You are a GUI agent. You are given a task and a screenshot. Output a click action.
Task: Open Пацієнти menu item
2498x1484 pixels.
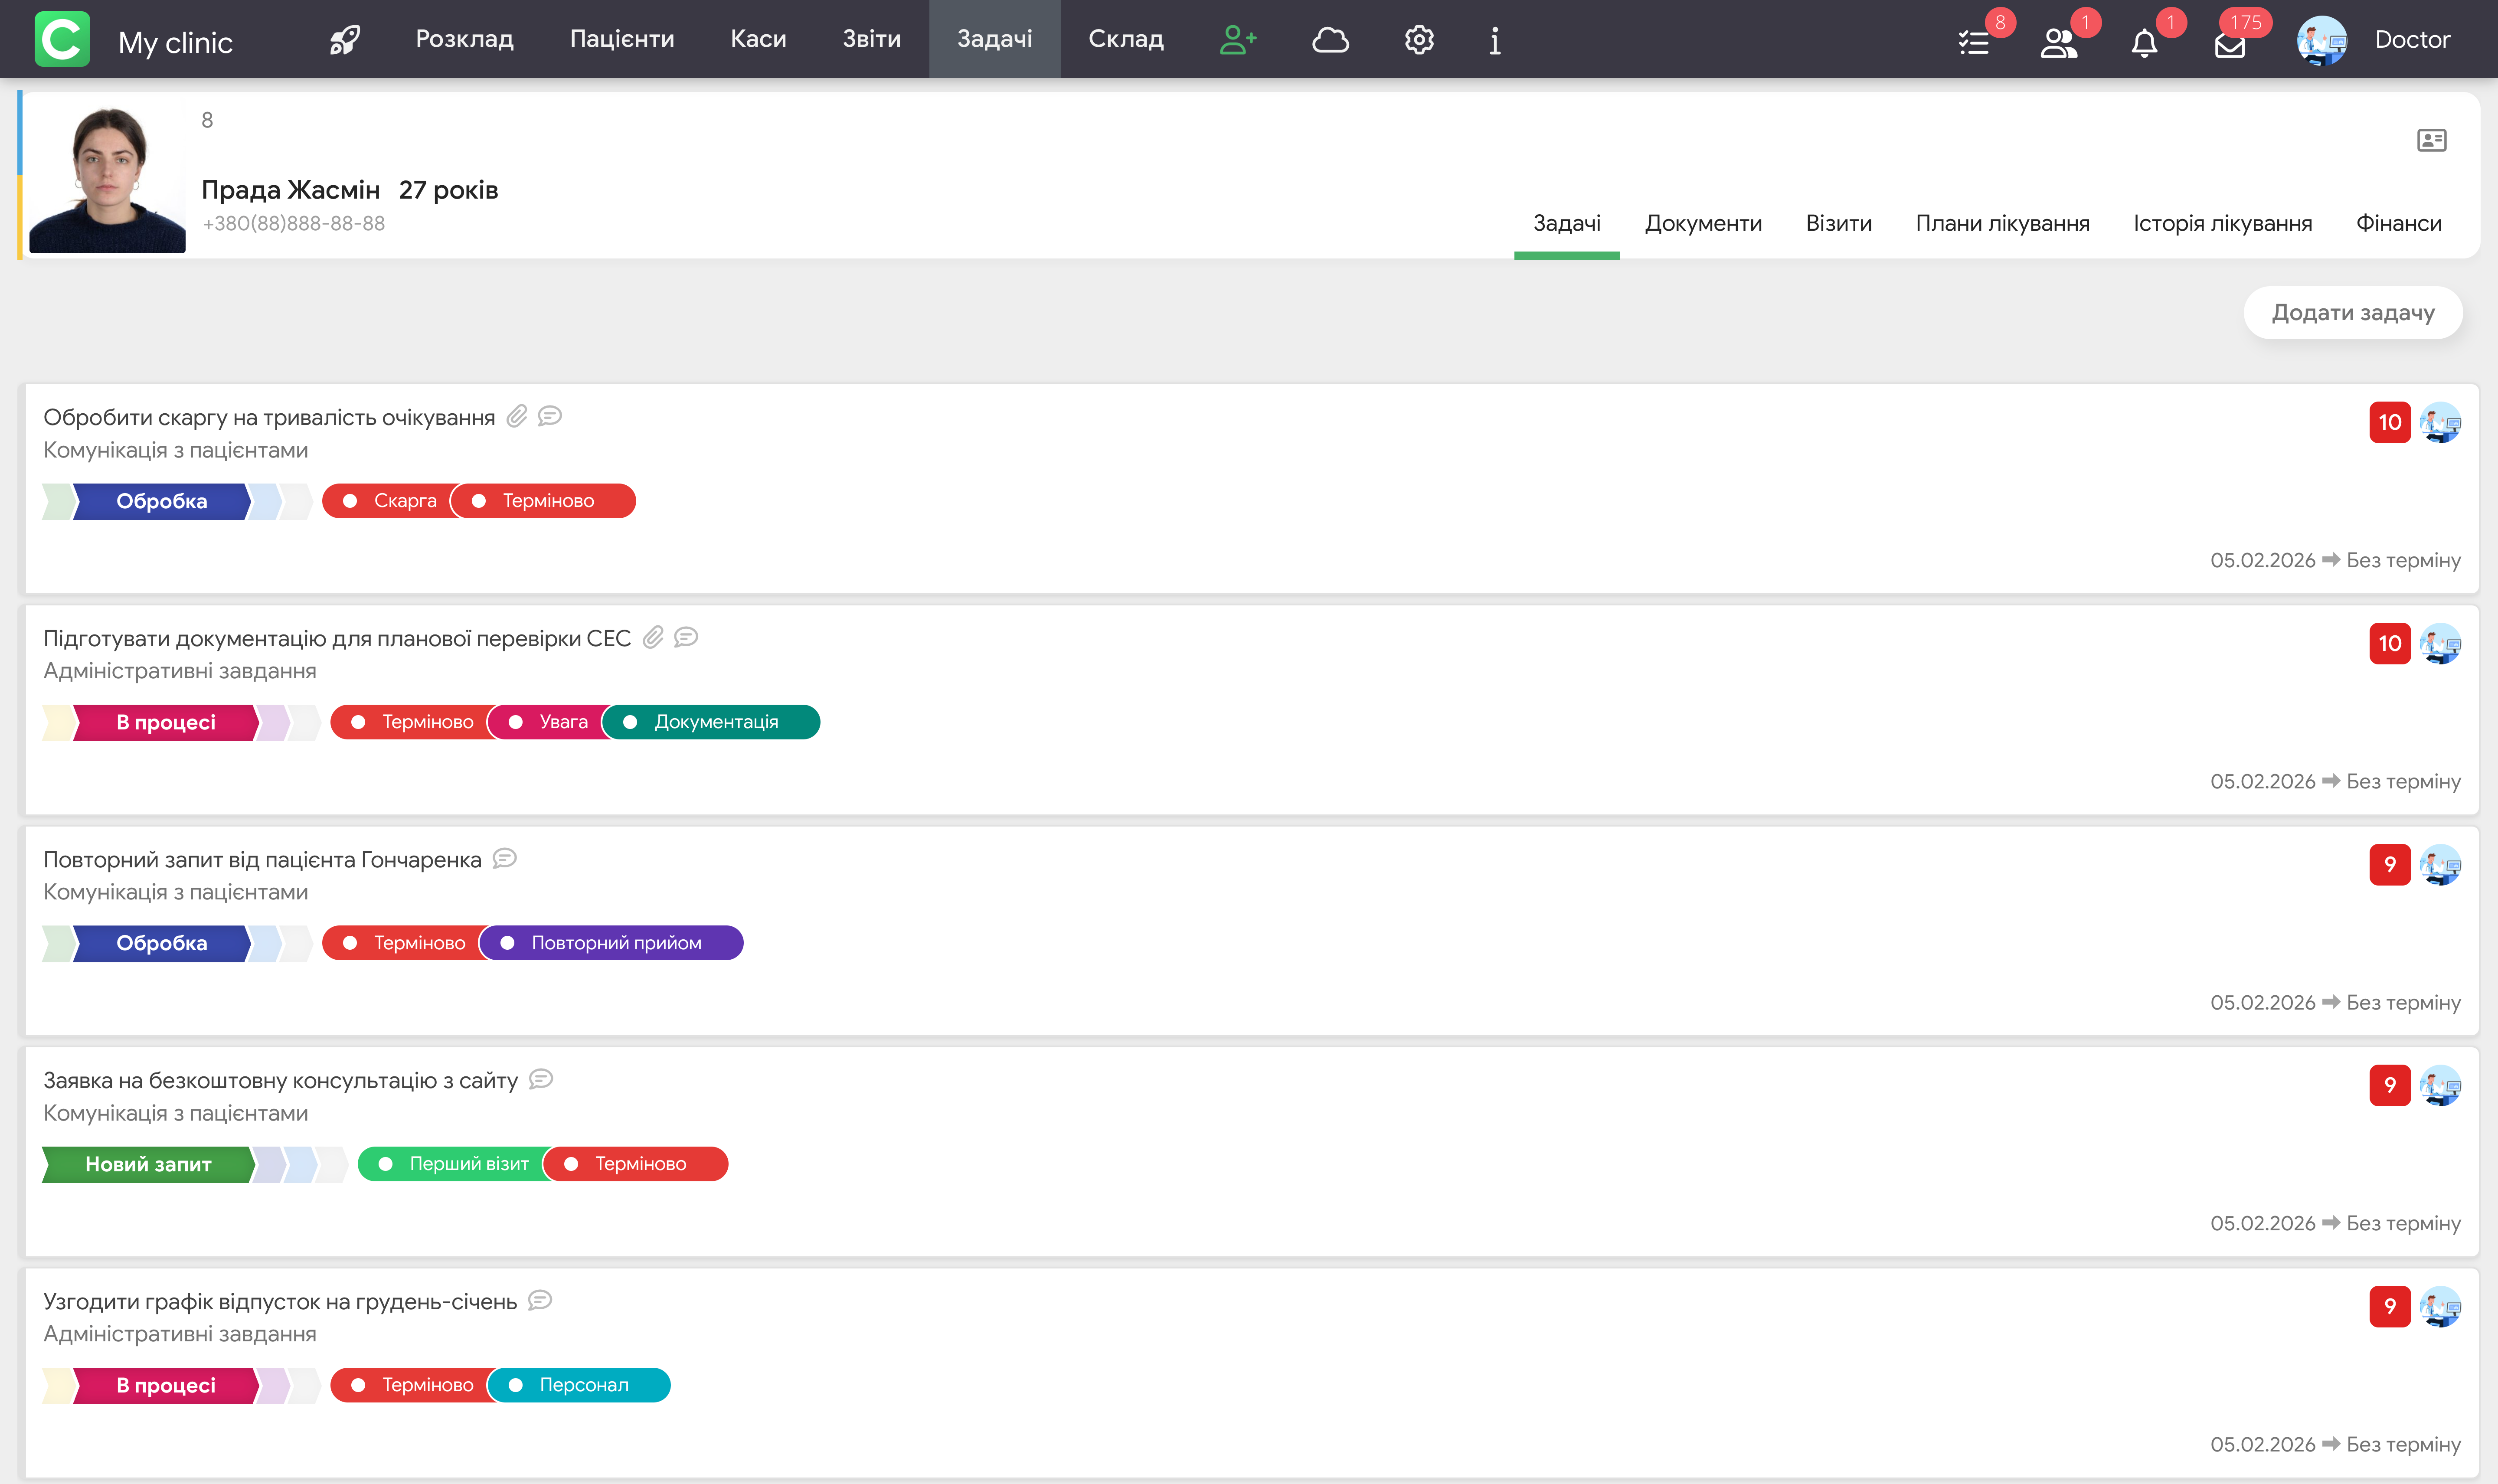[622, 39]
